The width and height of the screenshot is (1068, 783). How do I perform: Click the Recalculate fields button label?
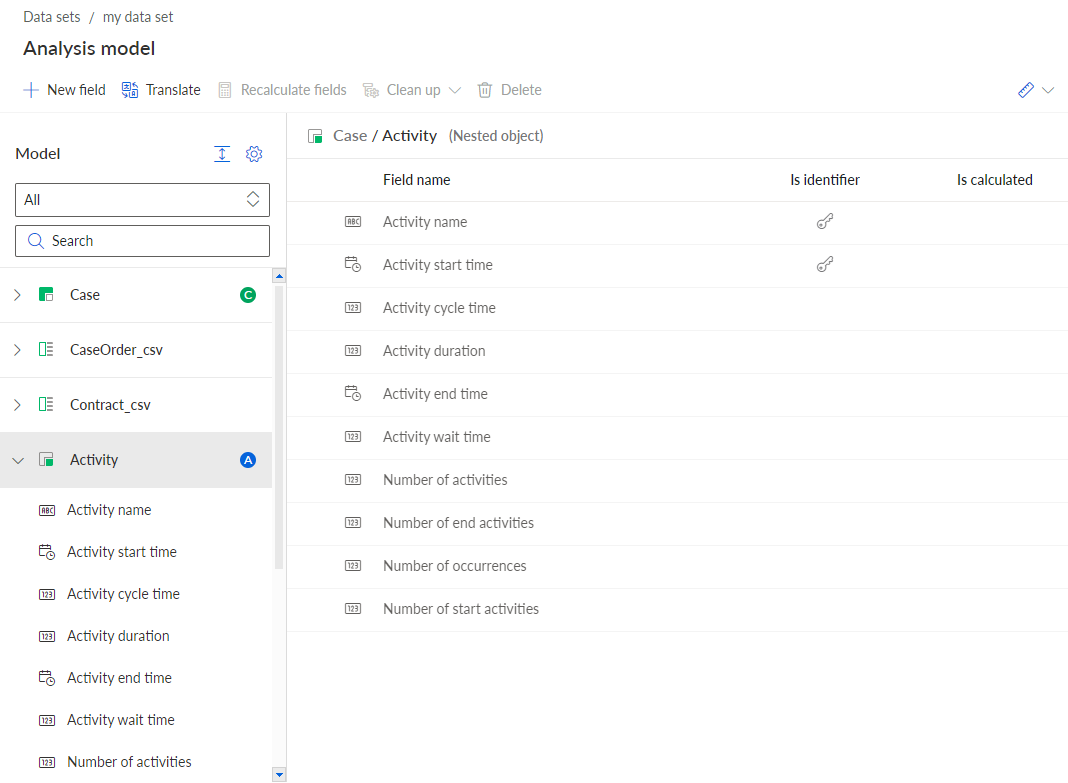point(294,90)
